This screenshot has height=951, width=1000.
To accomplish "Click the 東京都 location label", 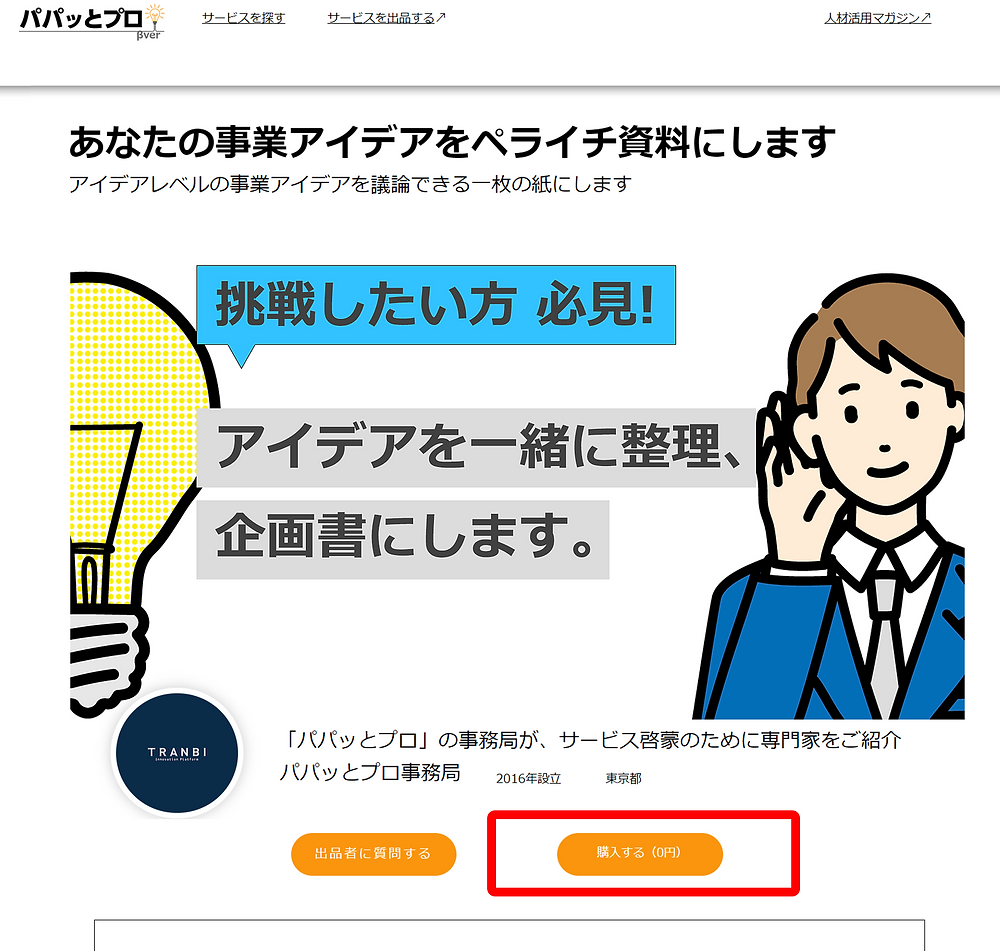I will (623, 779).
